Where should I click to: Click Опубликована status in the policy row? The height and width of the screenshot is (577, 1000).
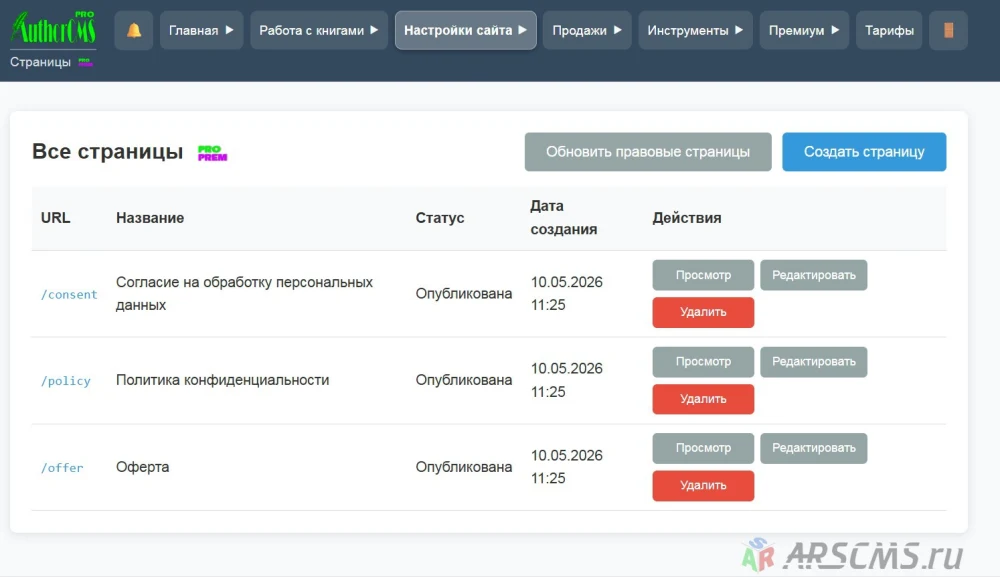click(464, 380)
